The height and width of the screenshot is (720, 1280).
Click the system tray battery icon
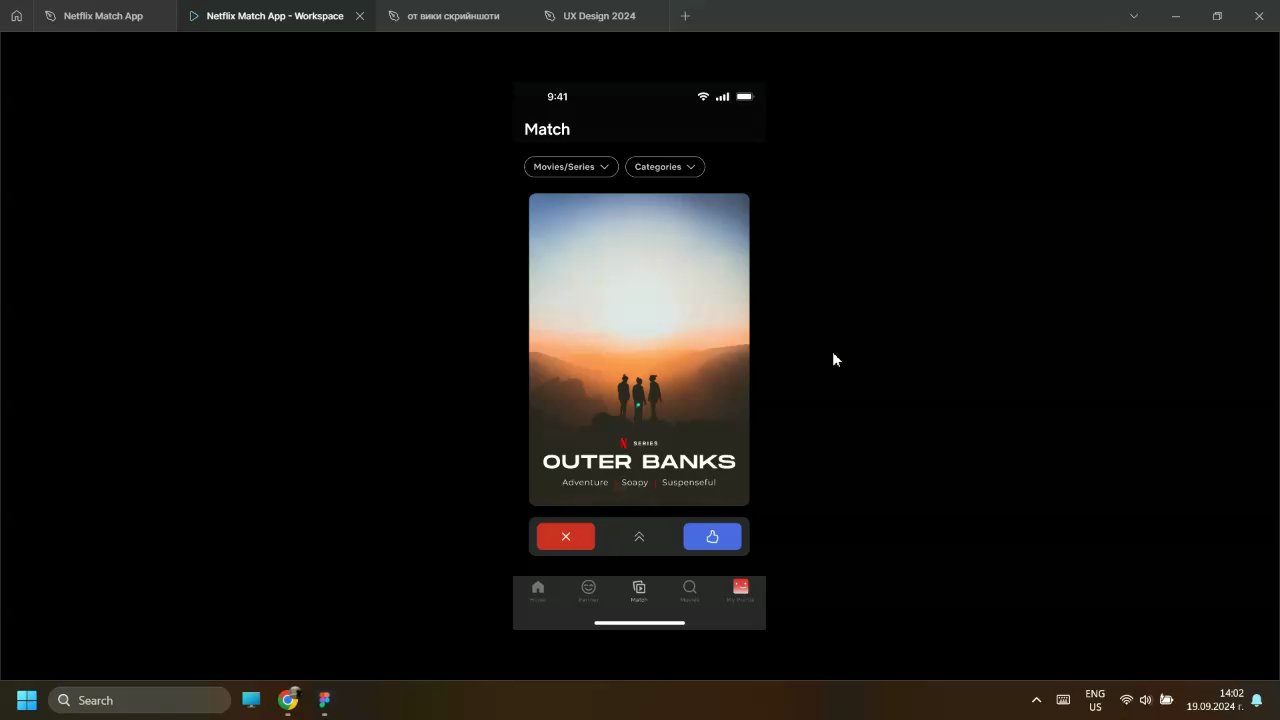point(1165,700)
